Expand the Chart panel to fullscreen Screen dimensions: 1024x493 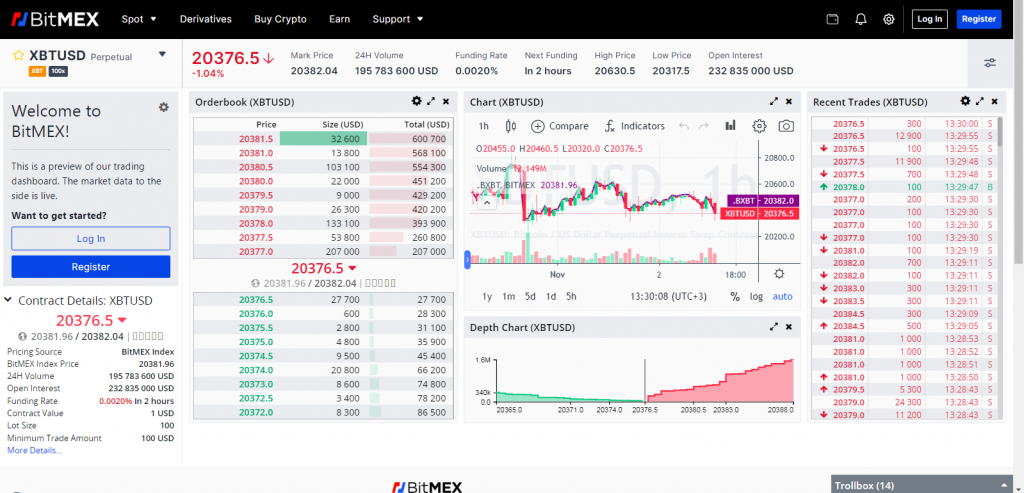774,101
